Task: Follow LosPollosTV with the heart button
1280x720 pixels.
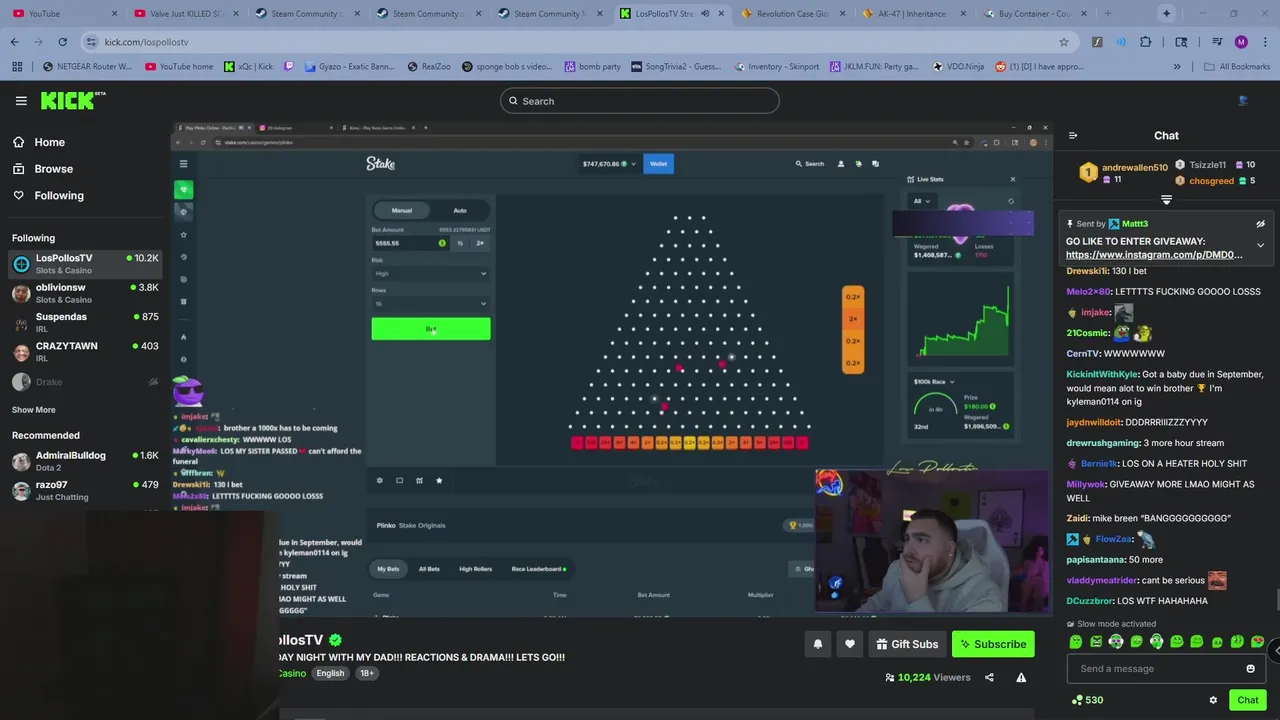Action: pyautogui.click(x=850, y=644)
